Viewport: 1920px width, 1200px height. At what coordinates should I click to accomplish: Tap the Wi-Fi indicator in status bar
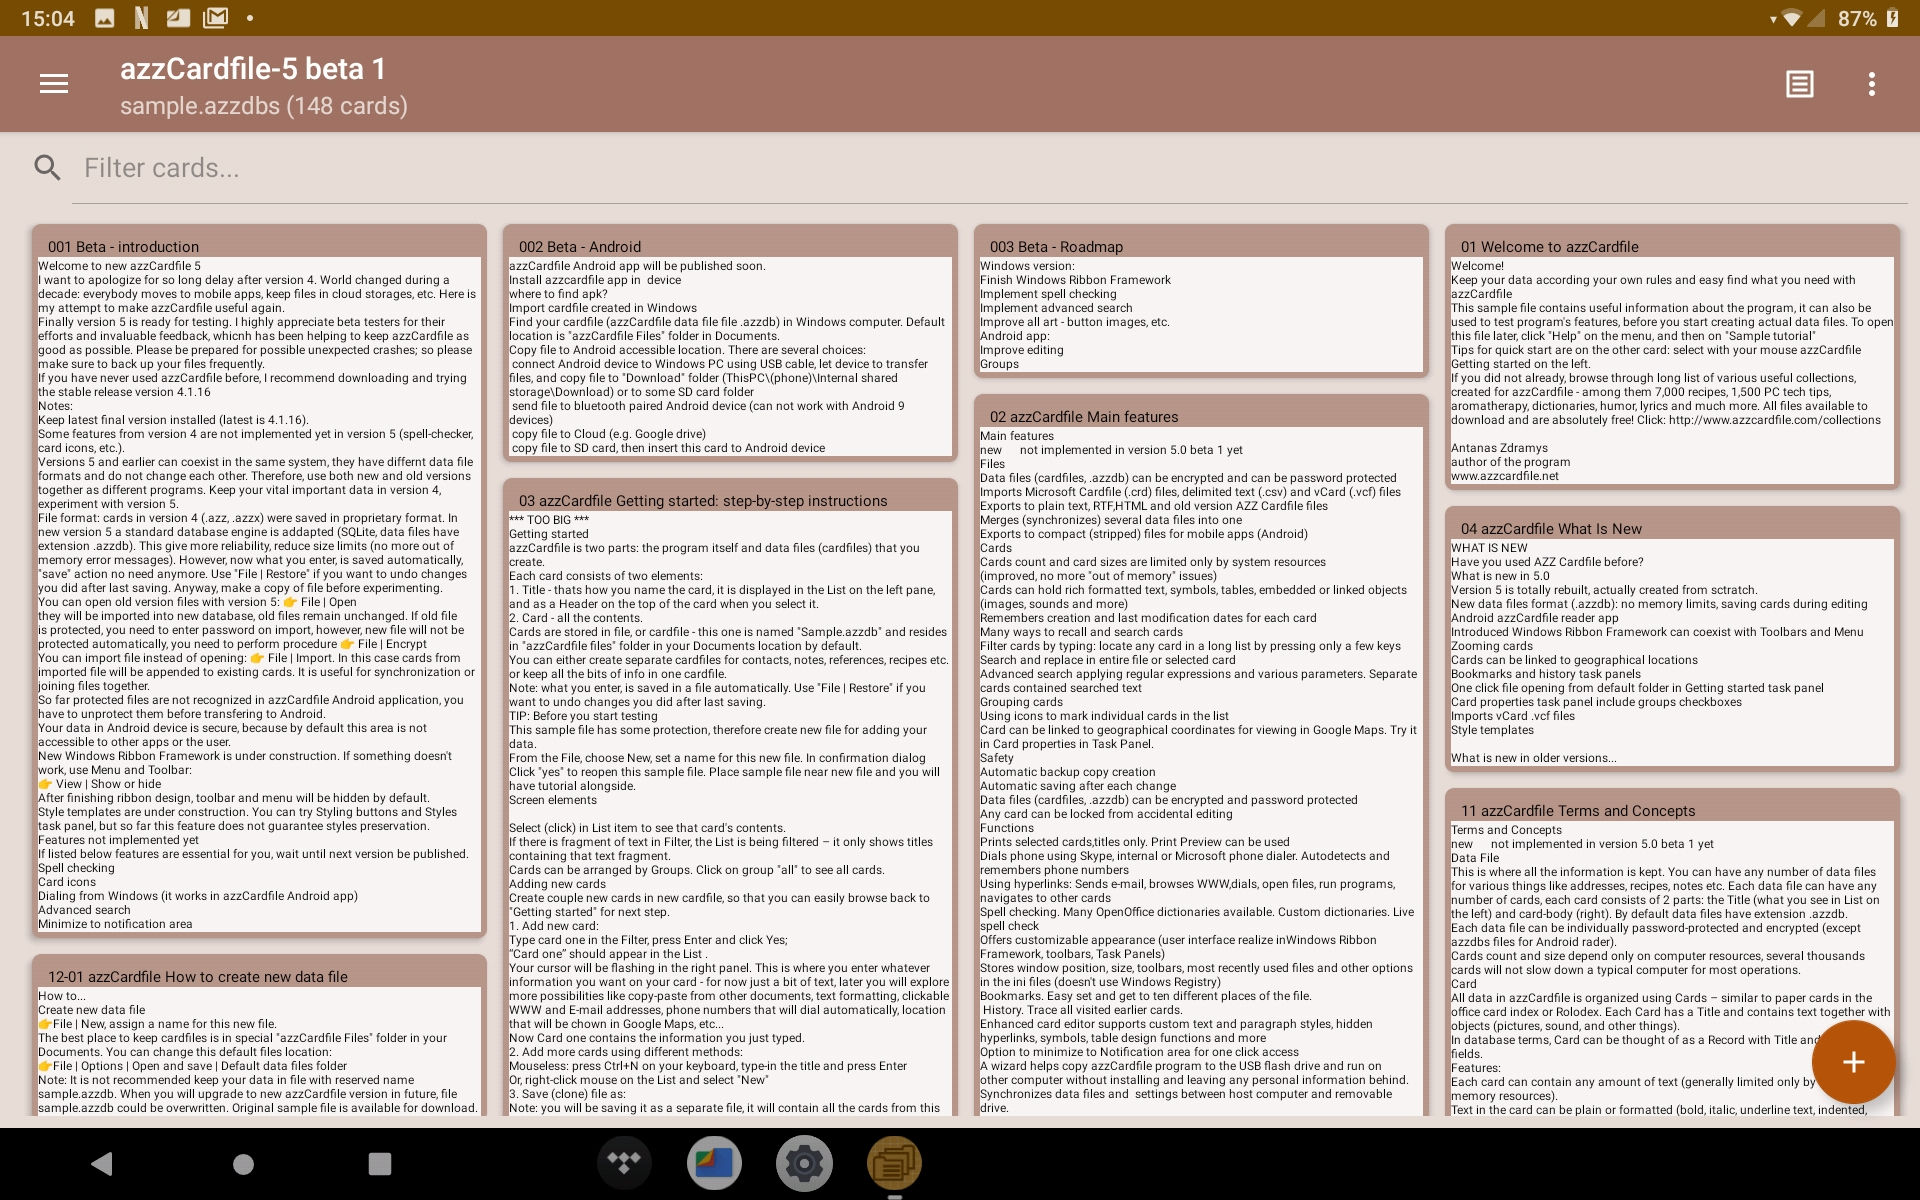coord(1791,18)
